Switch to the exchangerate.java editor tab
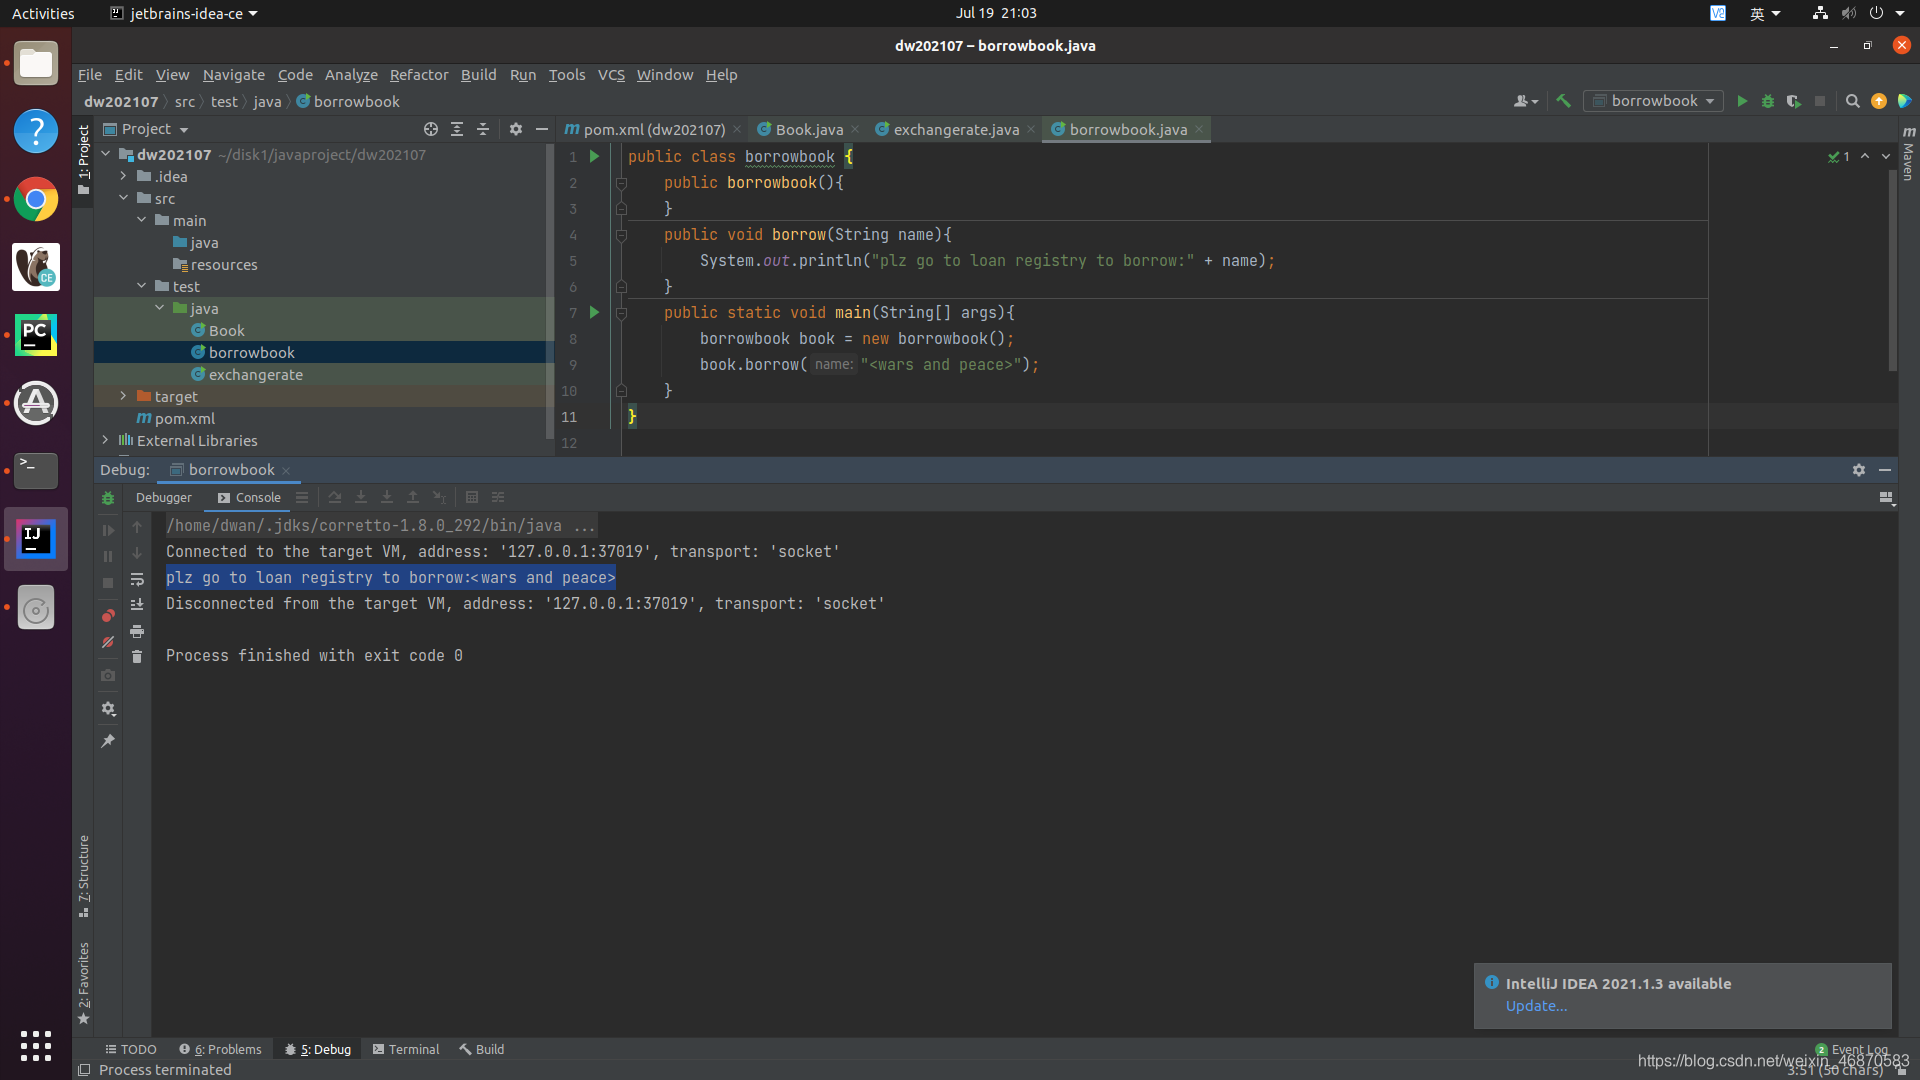 (x=955, y=130)
